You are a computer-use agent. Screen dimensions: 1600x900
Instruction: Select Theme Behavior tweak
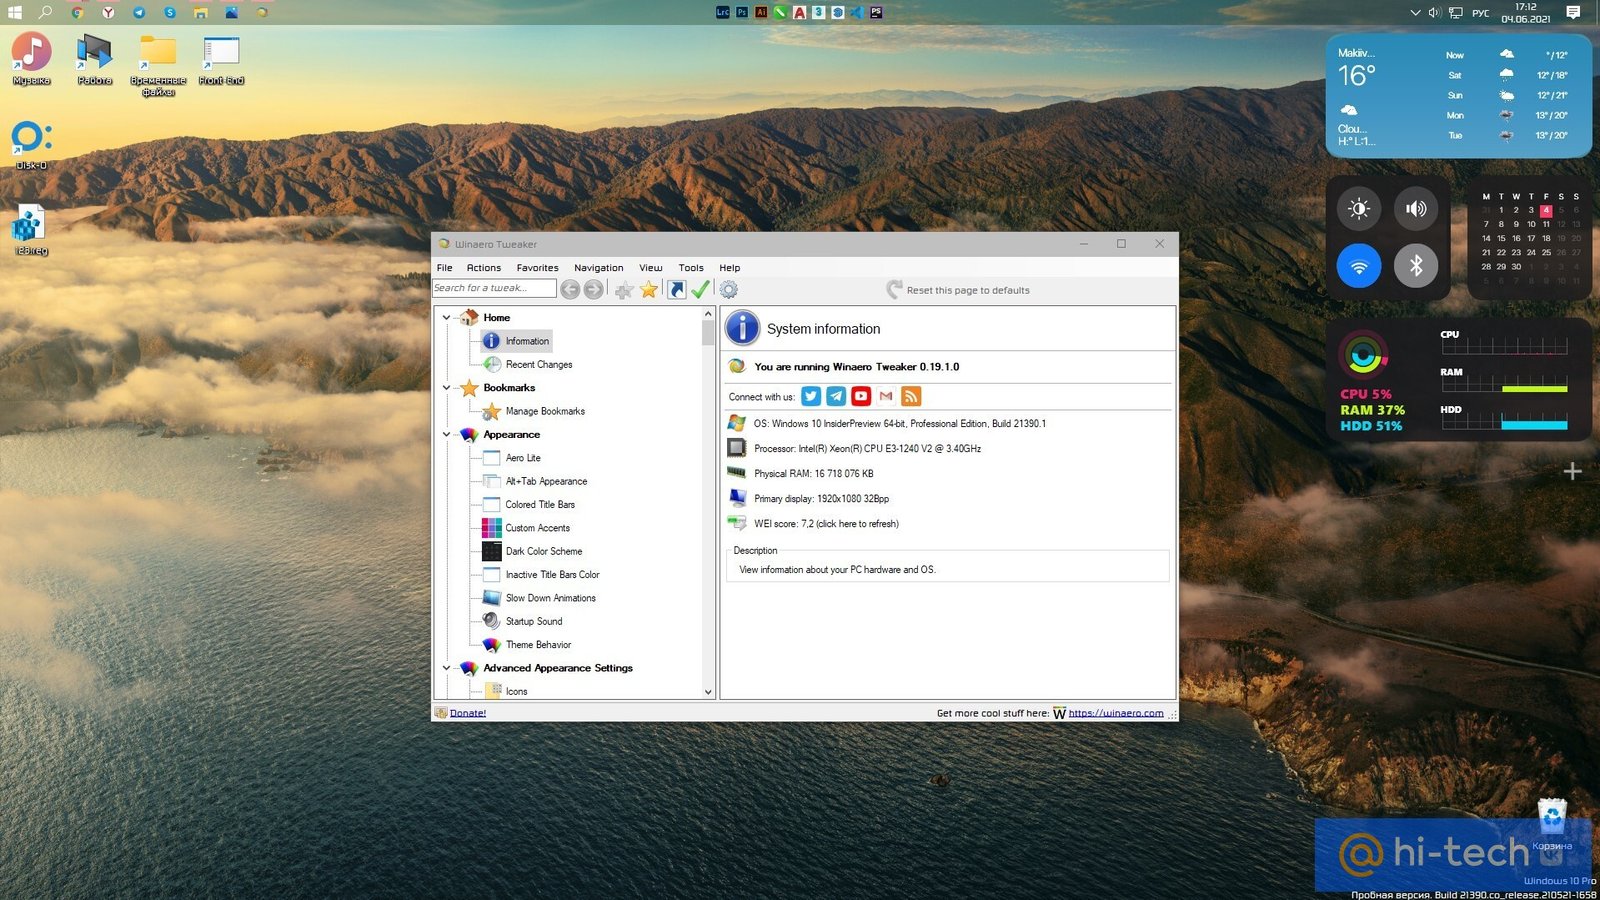point(538,645)
